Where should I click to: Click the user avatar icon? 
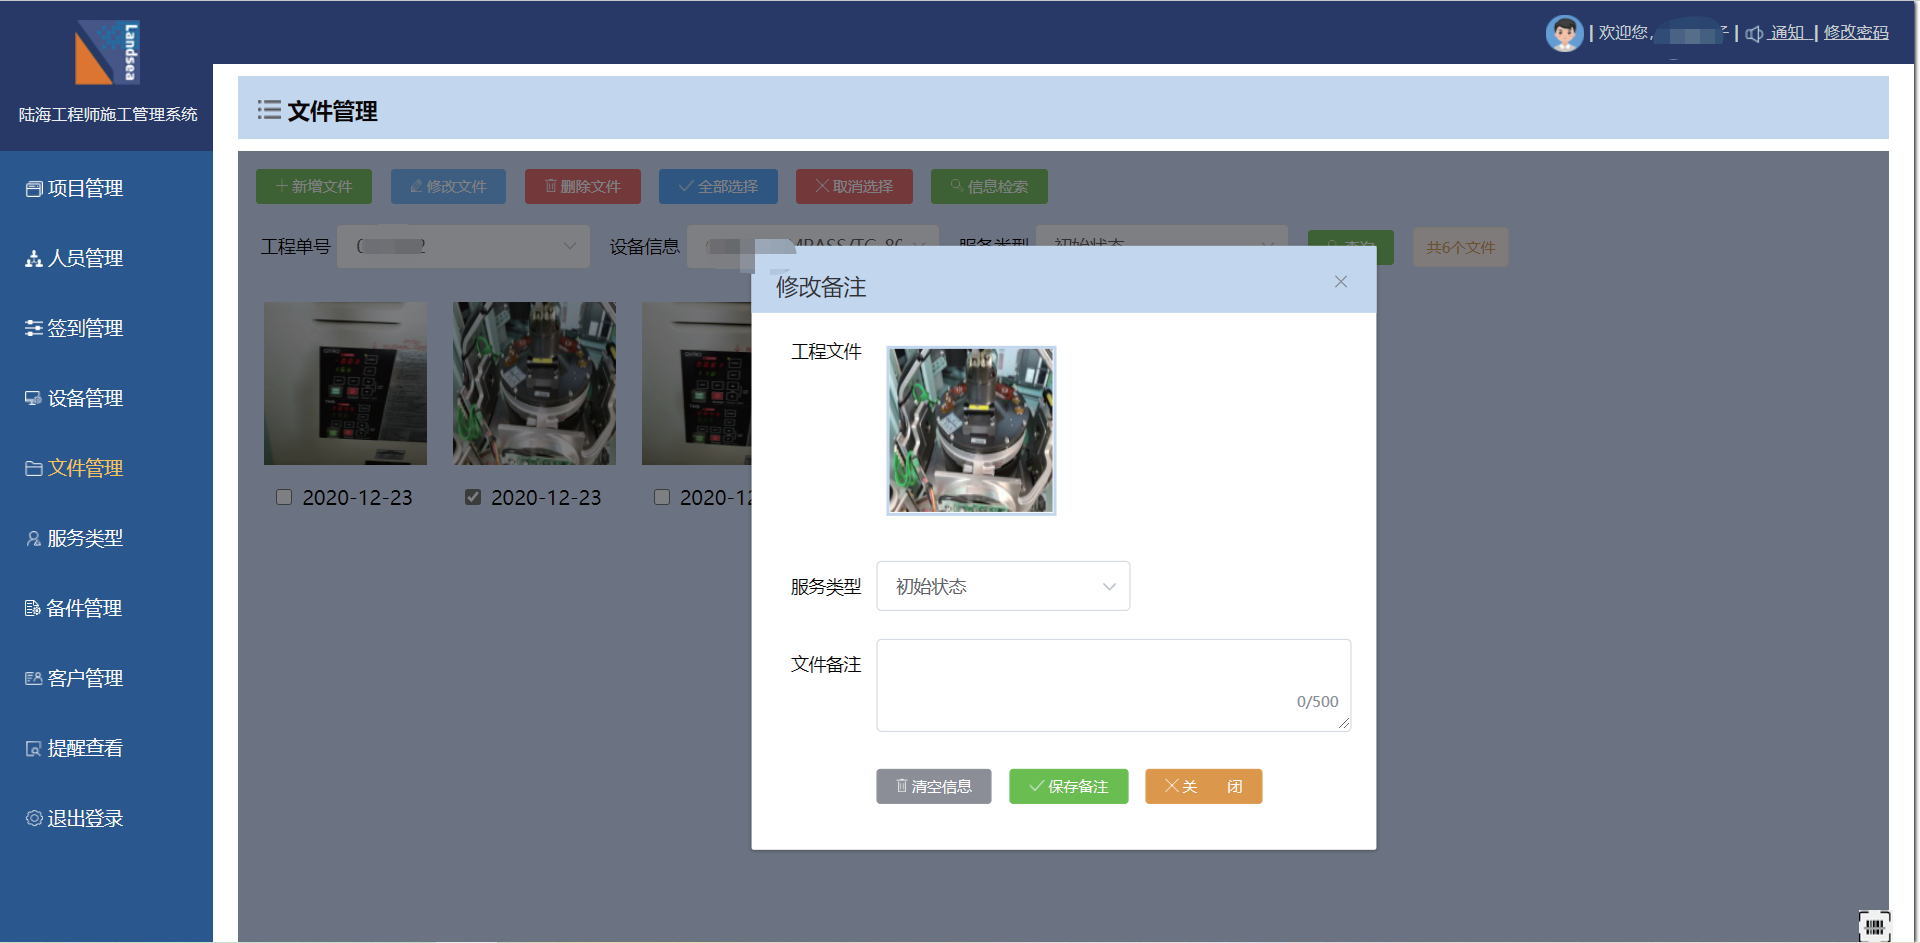(1564, 33)
